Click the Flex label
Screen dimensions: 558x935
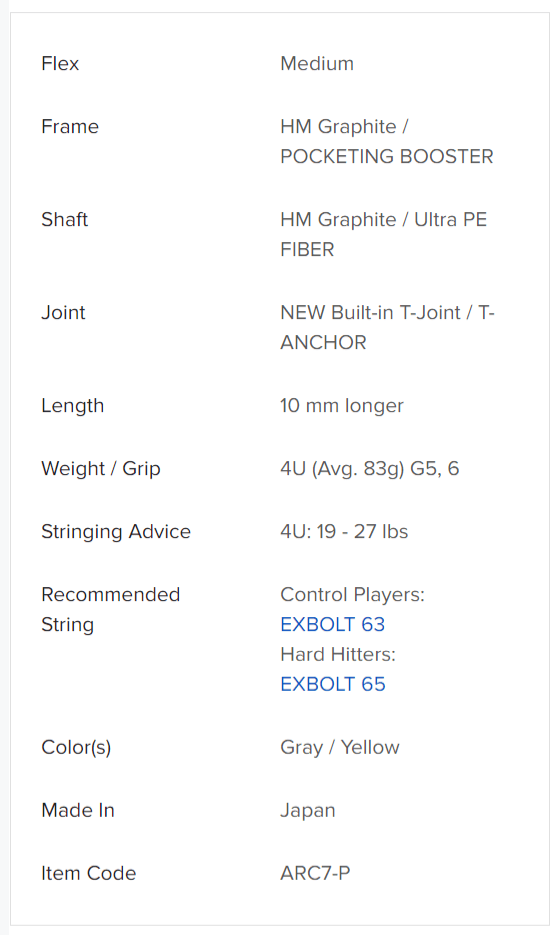click(60, 63)
